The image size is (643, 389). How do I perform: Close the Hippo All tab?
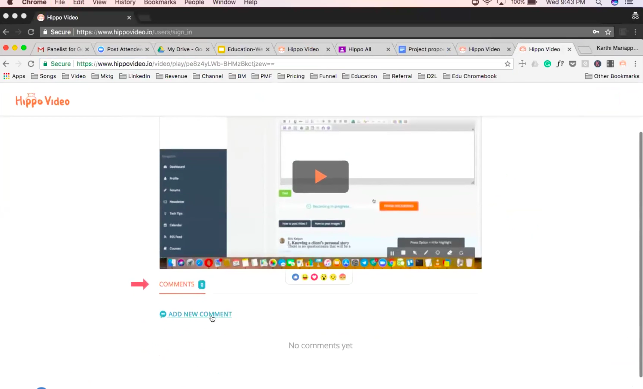click(388, 49)
